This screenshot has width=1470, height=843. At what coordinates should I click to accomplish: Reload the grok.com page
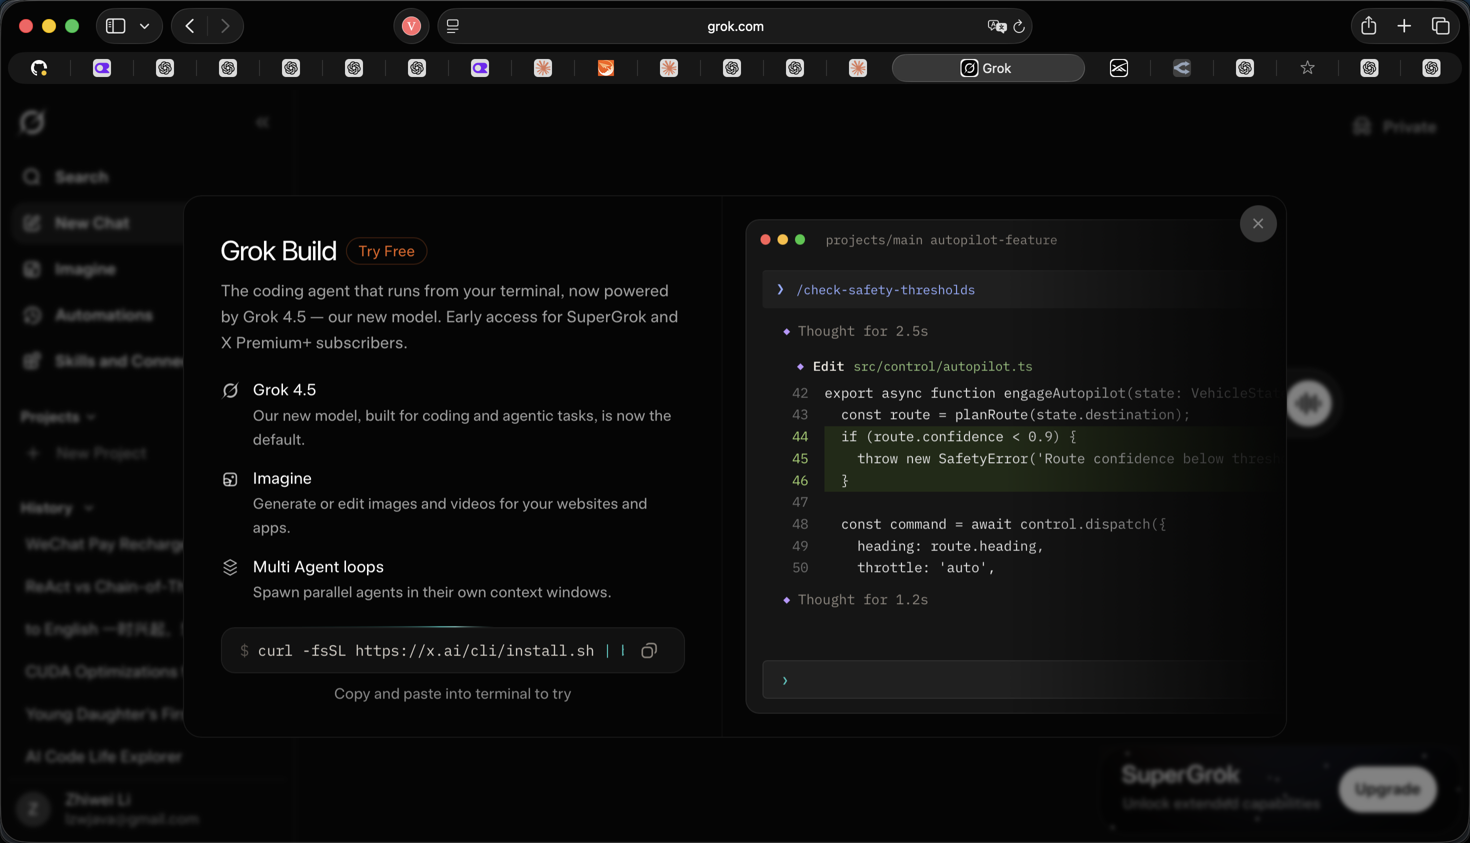click(x=1019, y=26)
